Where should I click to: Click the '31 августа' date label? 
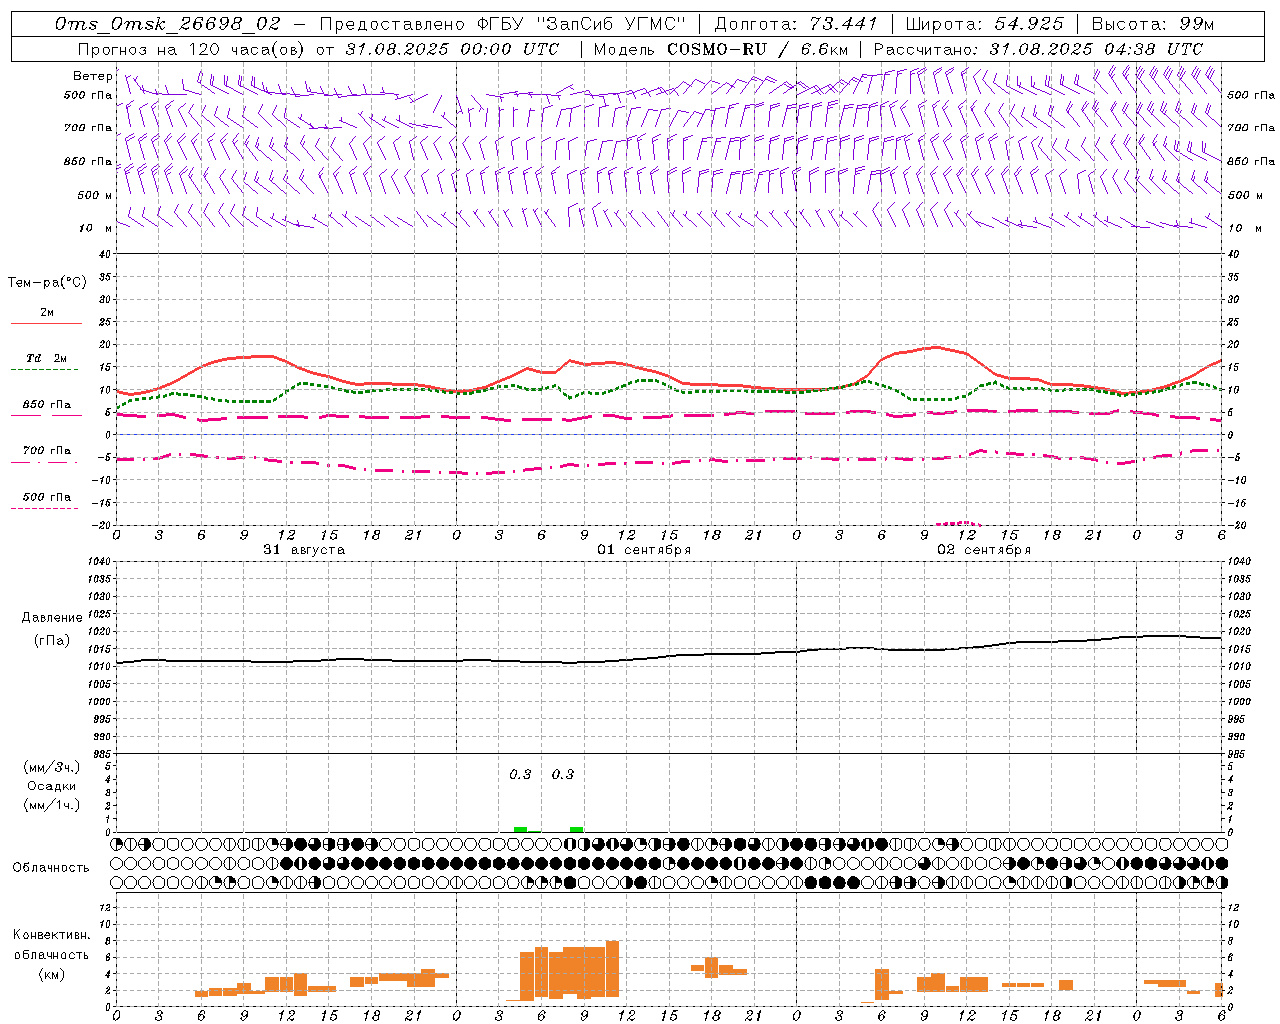click(304, 549)
